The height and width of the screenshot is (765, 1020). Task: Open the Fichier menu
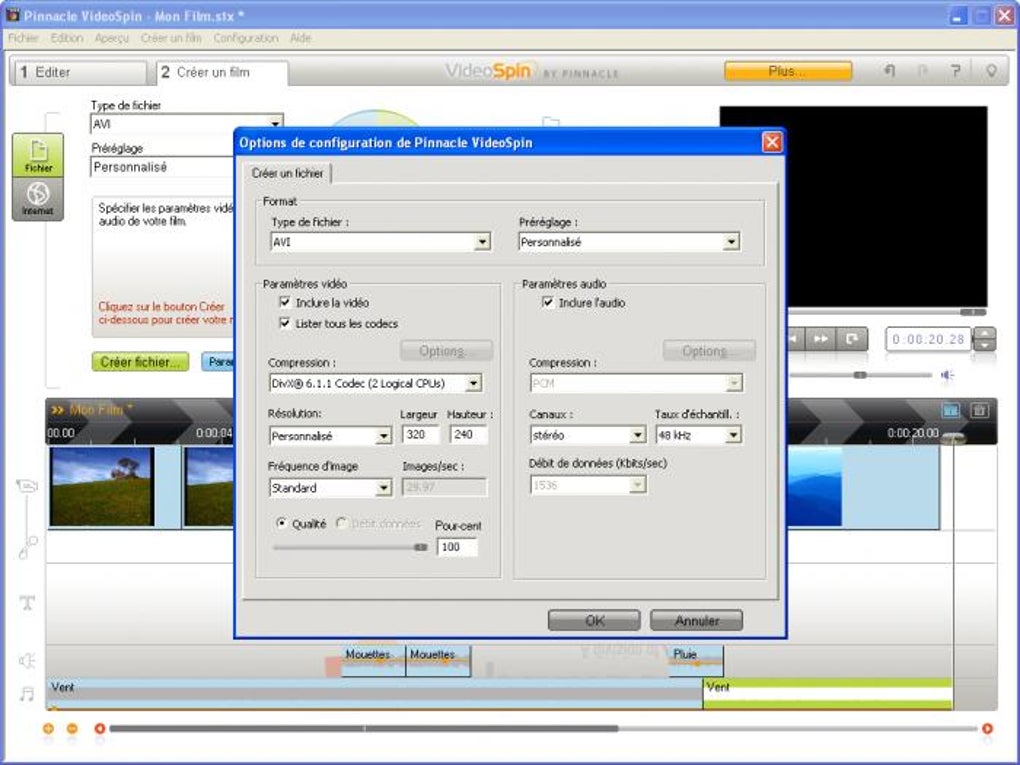coord(23,38)
